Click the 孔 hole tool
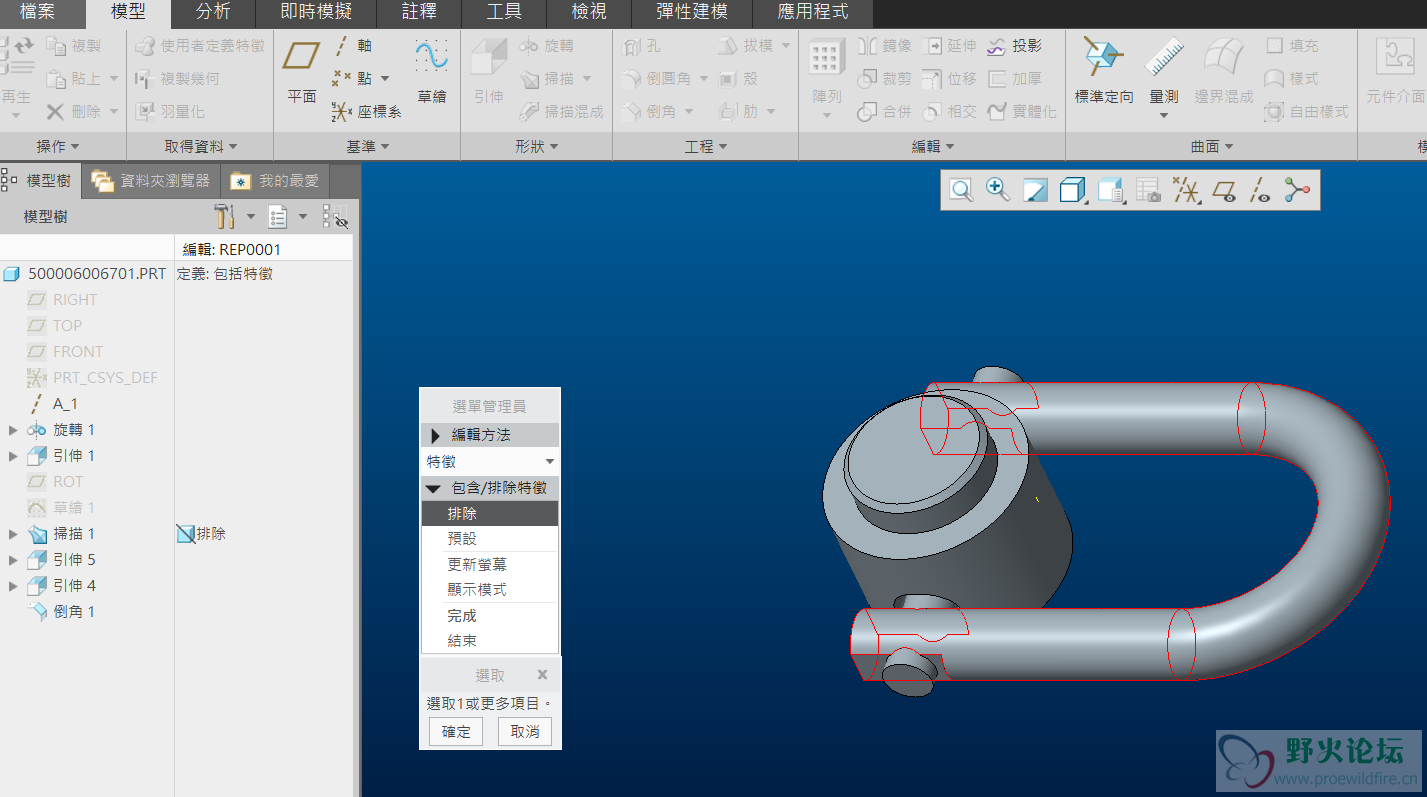Viewport: 1427px width, 797px height. click(x=641, y=45)
